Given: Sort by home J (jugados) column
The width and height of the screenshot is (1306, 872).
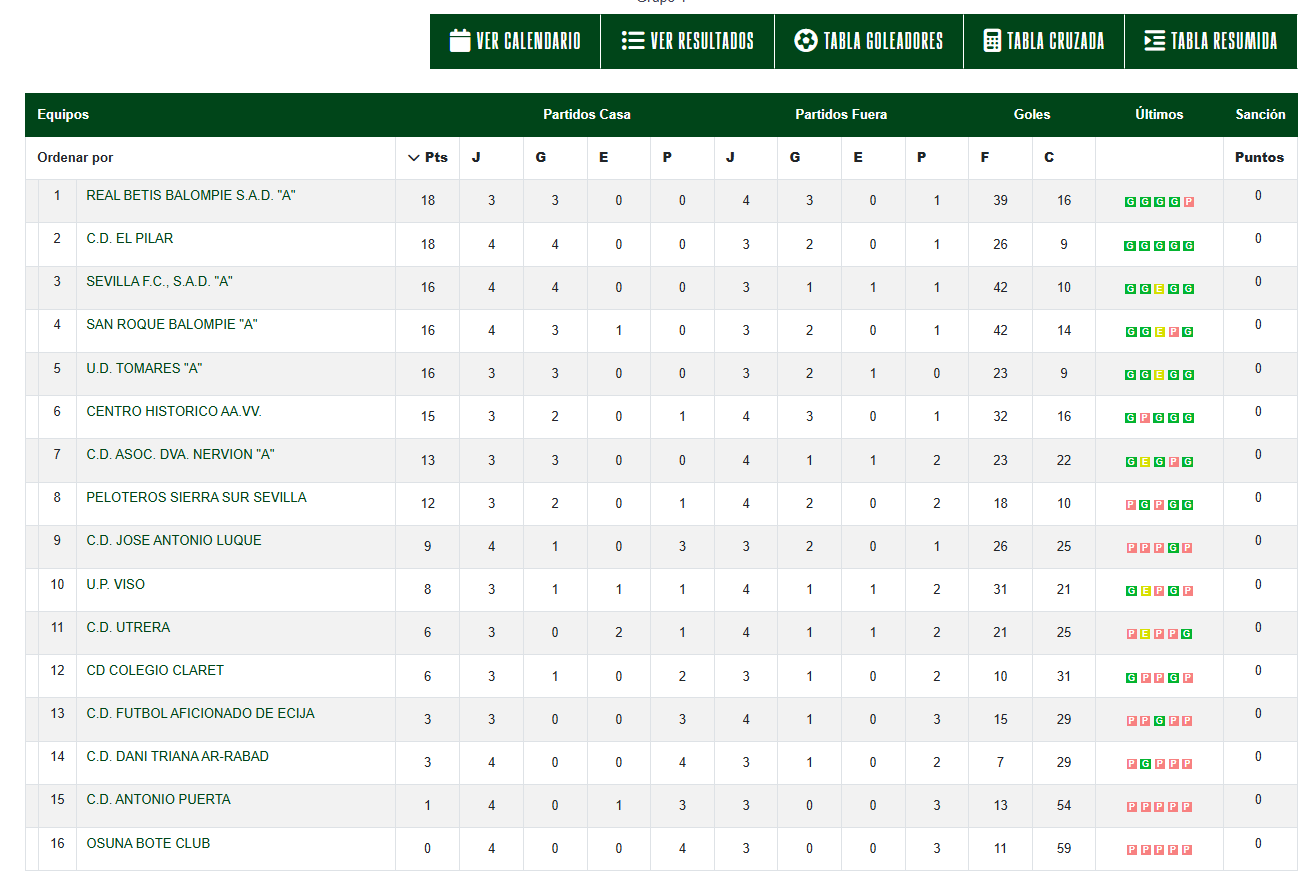Looking at the screenshot, I should point(476,158).
